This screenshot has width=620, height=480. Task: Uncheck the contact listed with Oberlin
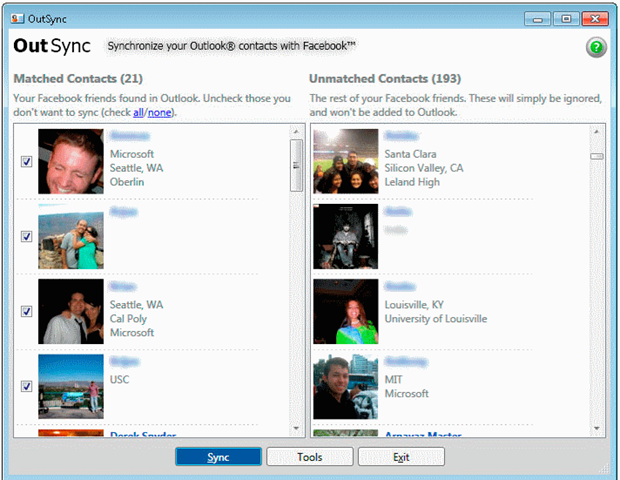26,162
